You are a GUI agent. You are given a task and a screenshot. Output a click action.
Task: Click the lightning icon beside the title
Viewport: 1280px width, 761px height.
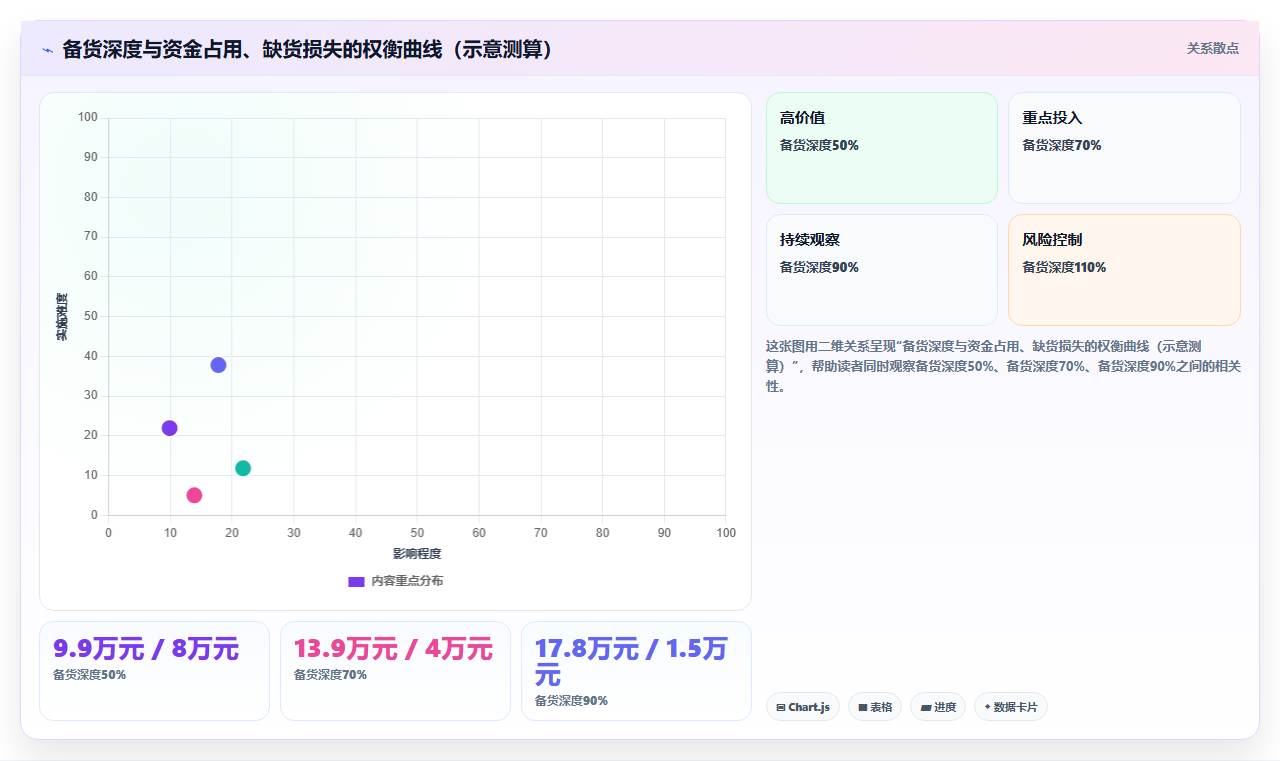[47, 50]
